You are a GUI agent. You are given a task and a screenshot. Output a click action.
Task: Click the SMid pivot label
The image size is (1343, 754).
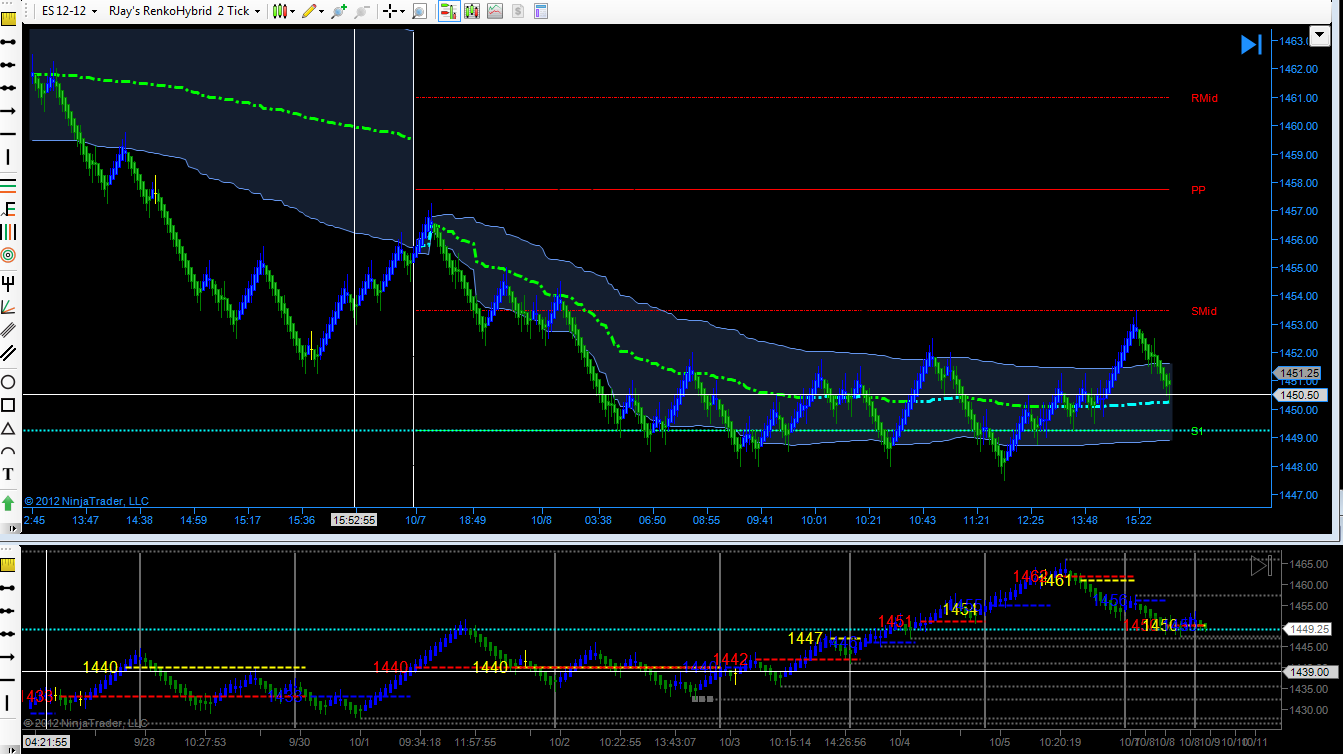(1204, 311)
